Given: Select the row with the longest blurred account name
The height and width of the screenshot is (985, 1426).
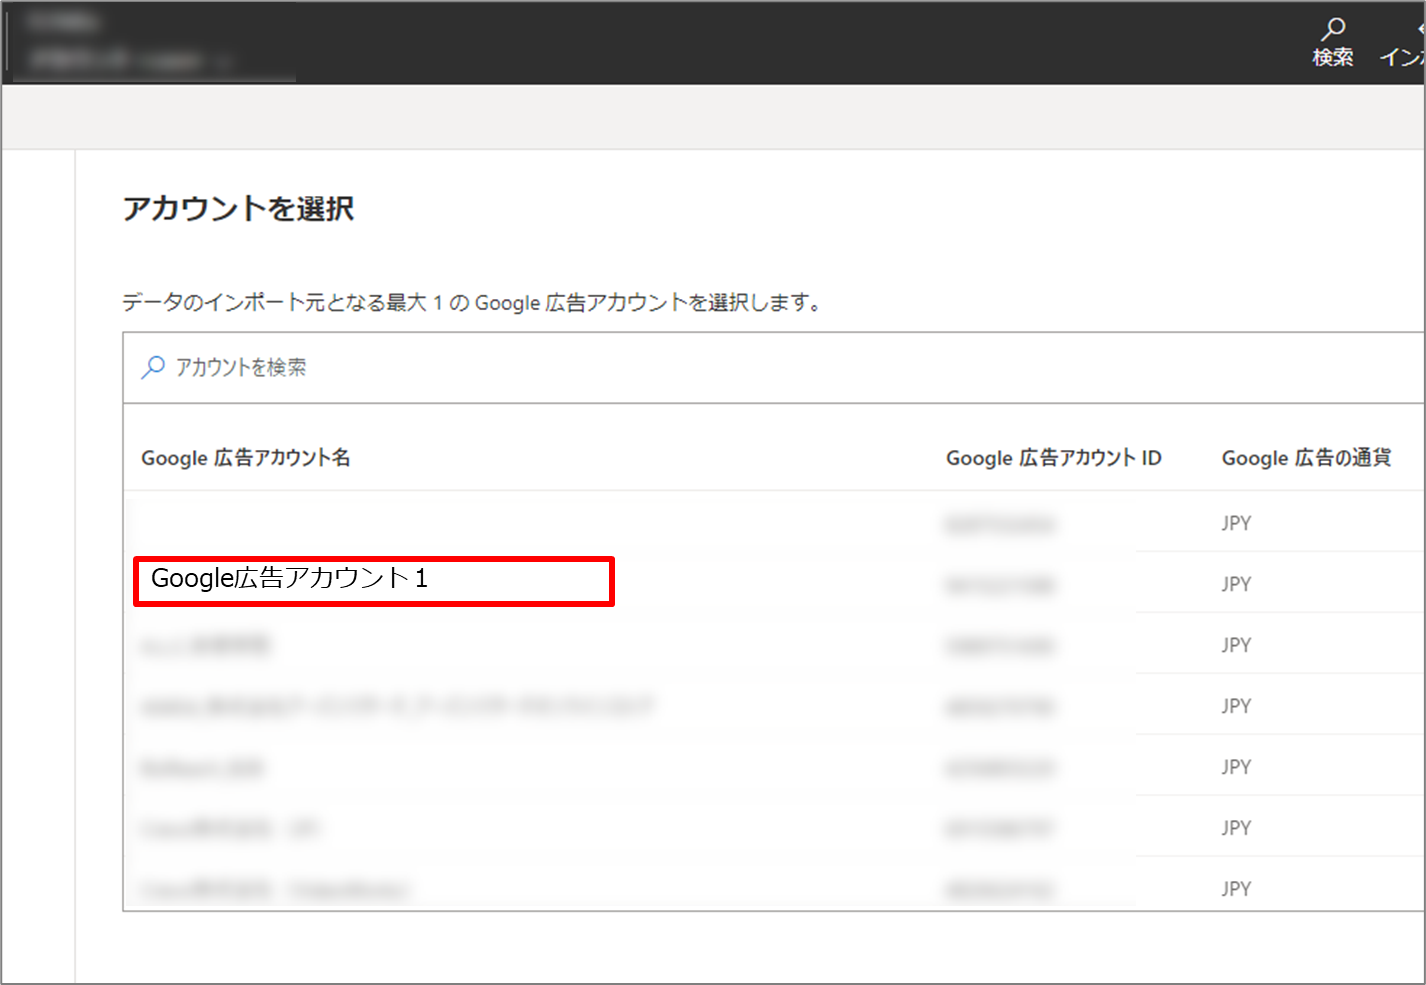Looking at the screenshot, I should (x=397, y=707).
